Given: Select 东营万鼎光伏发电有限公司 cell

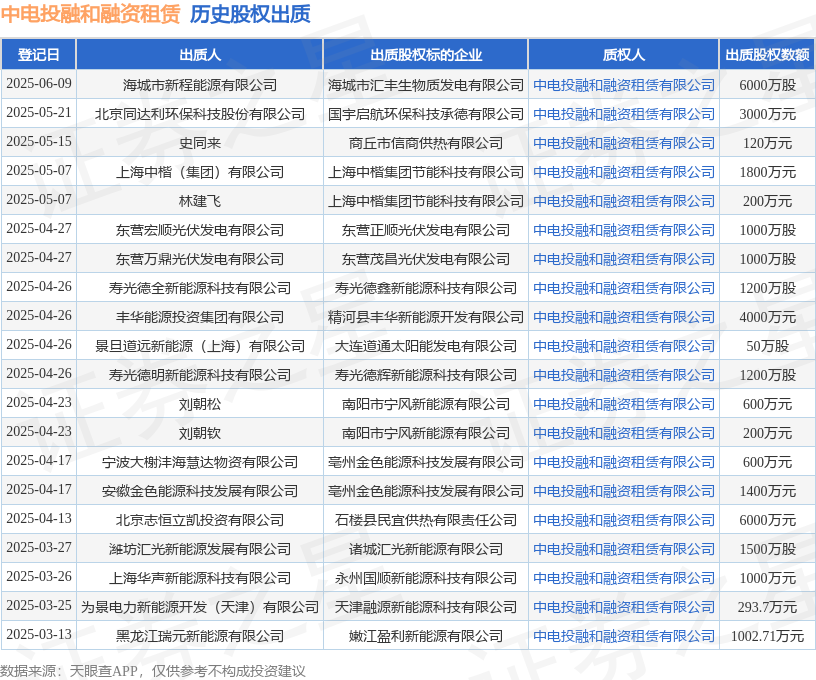Looking at the screenshot, I should point(200,259).
